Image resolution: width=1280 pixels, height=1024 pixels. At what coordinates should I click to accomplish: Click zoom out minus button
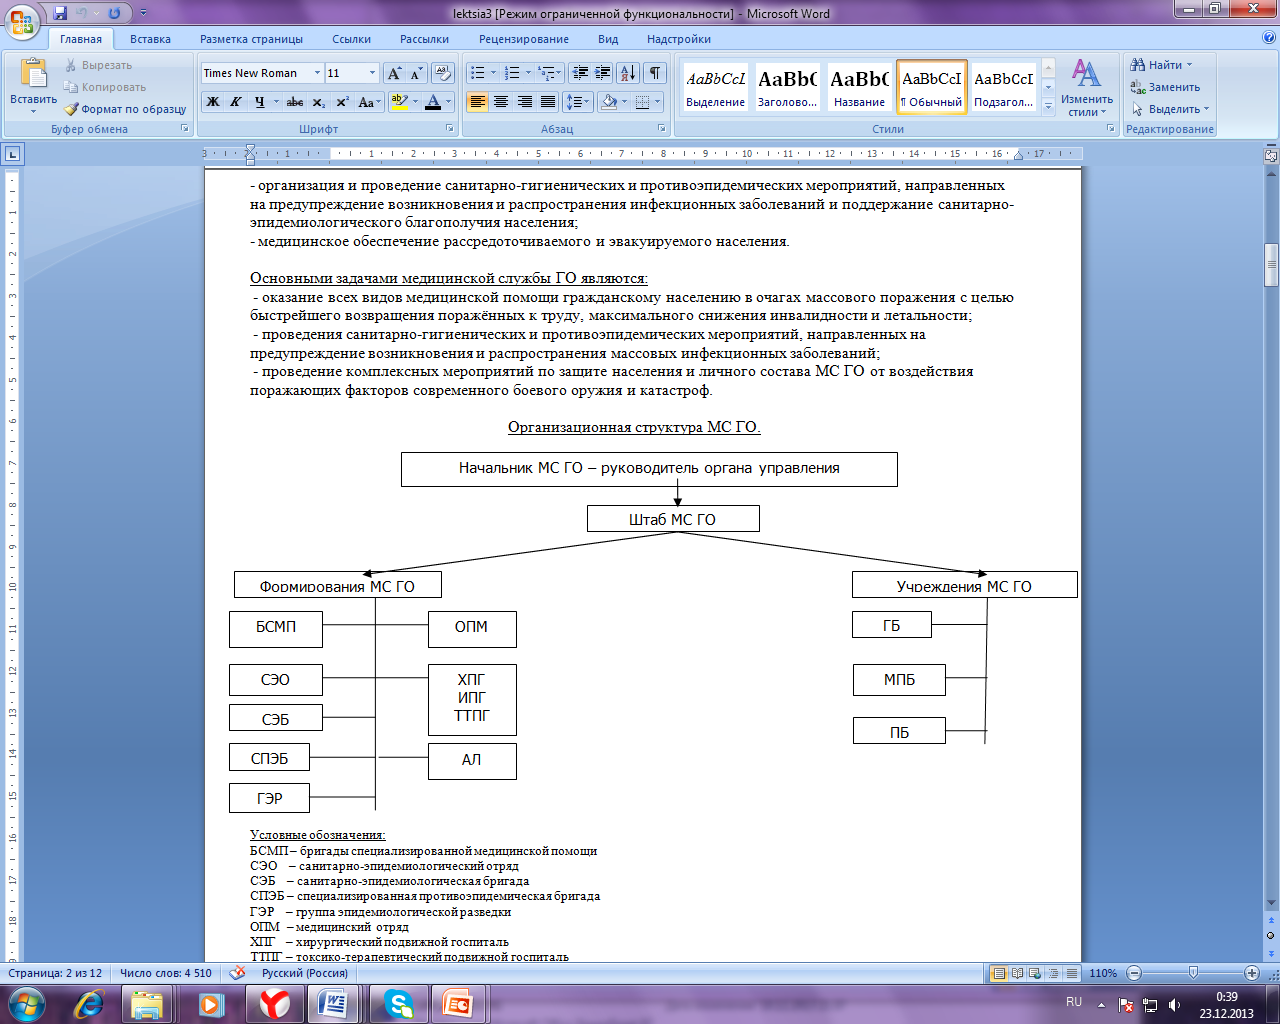click(x=1134, y=973)
